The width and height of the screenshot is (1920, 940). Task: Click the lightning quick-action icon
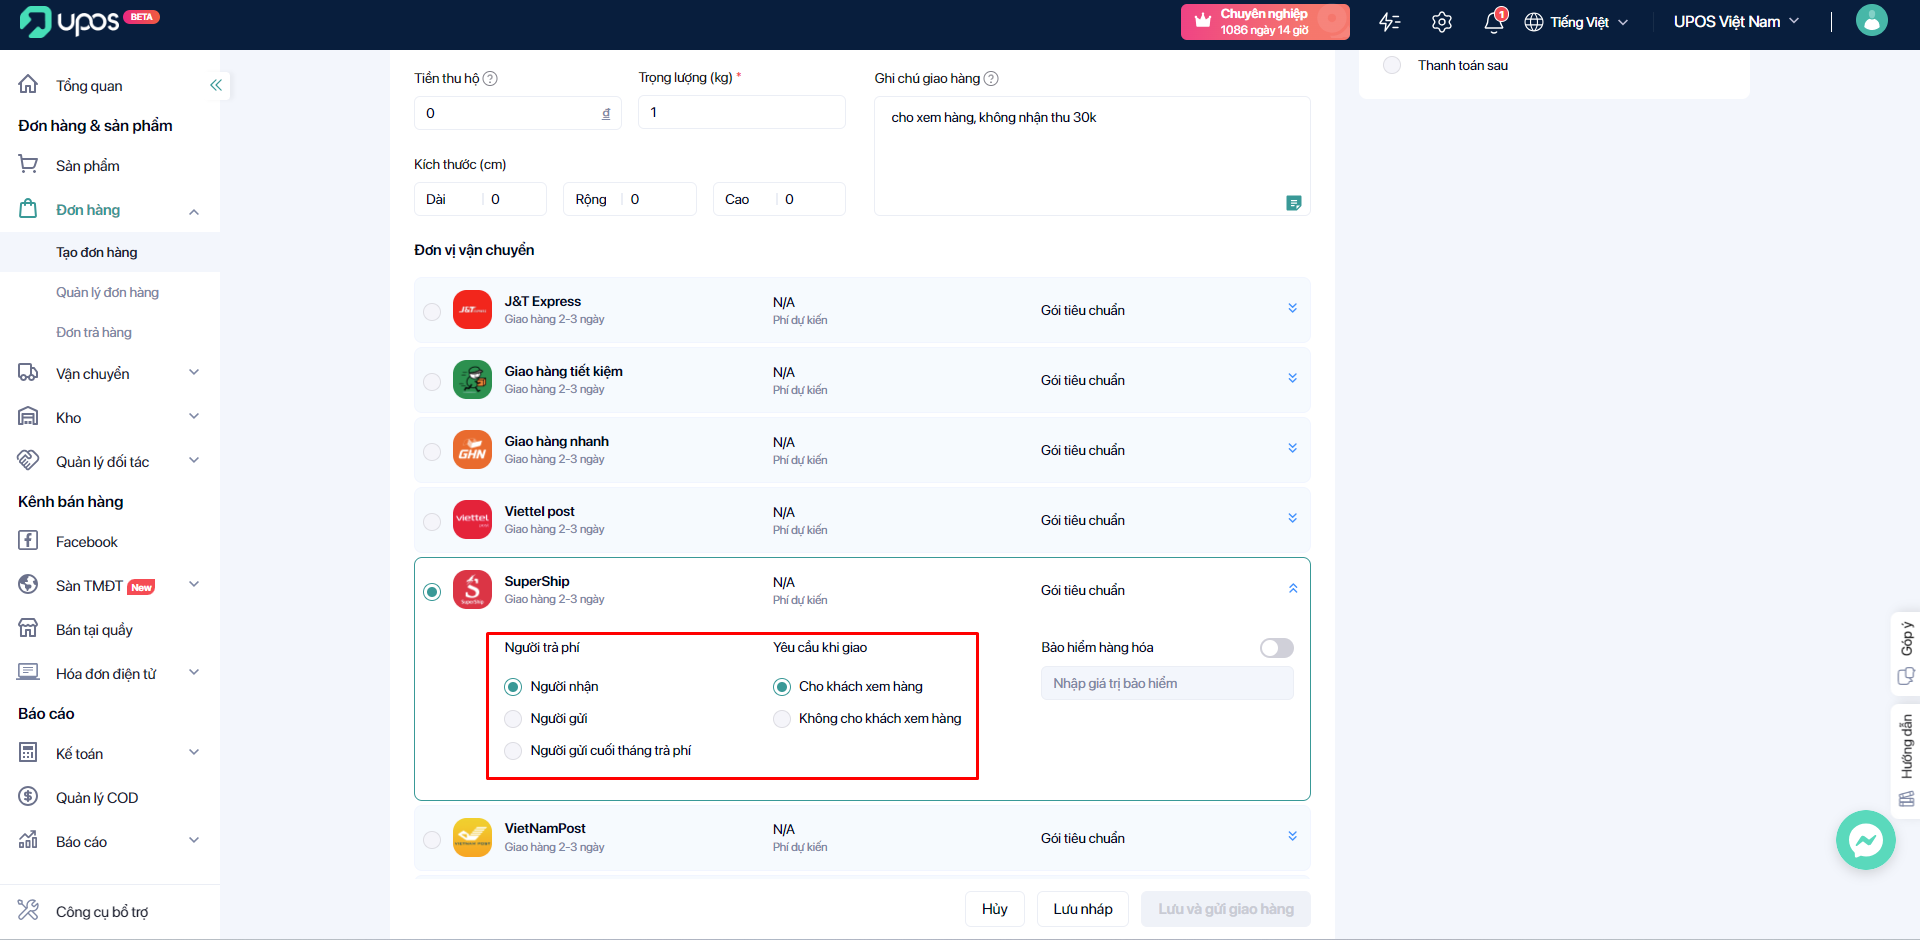[x=1389, y=22]
